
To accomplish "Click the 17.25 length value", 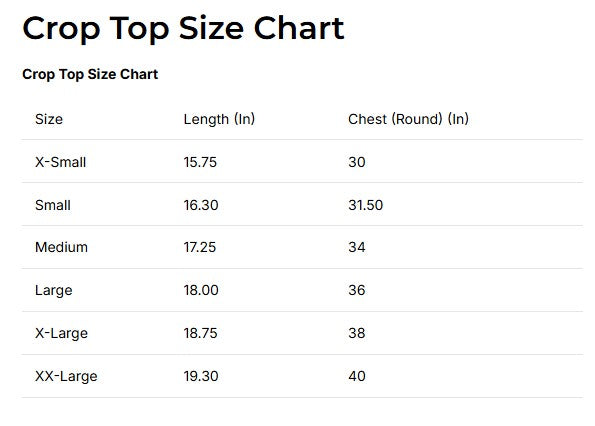I will coord(200,247).
